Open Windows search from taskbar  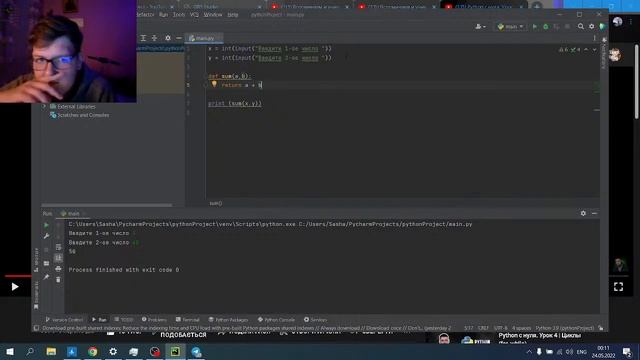click(30, 351)
